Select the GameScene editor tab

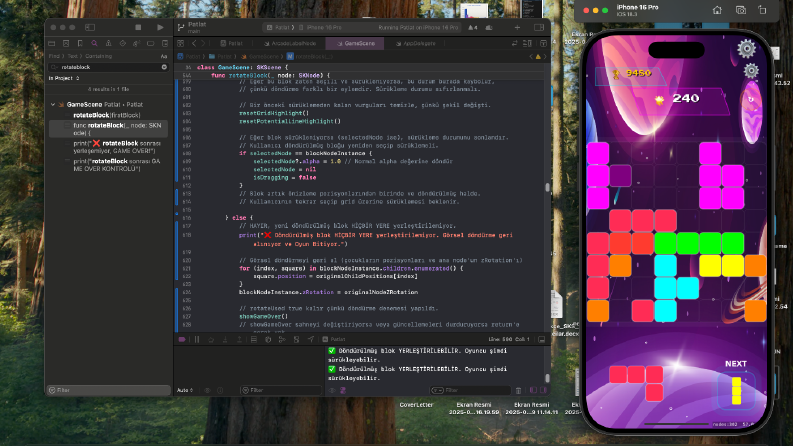tap(356, 43)
